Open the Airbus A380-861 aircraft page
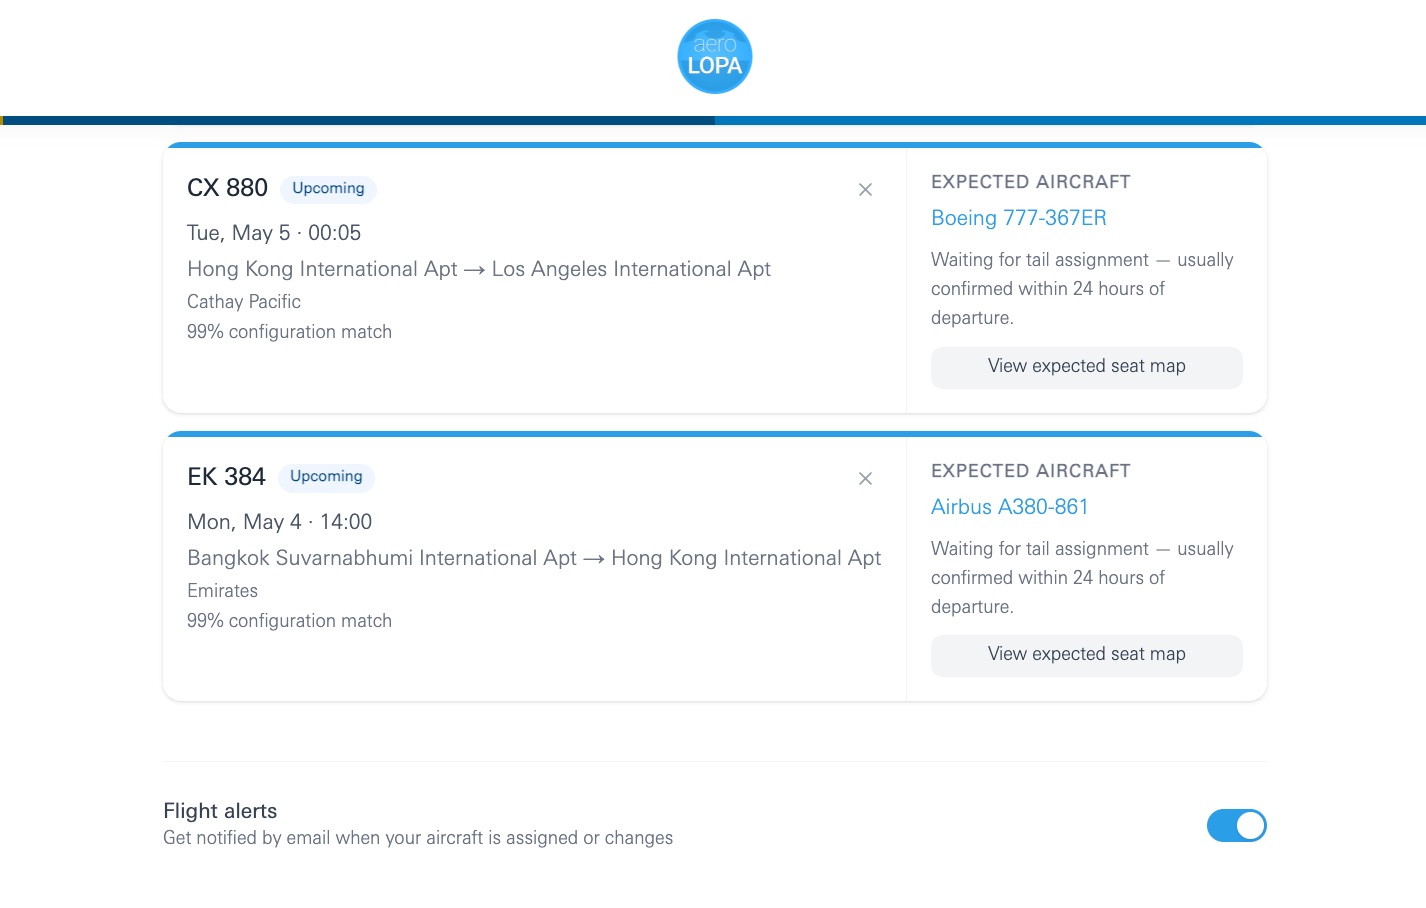The width and height of the screenshot is (1426, 908). 1010,507
